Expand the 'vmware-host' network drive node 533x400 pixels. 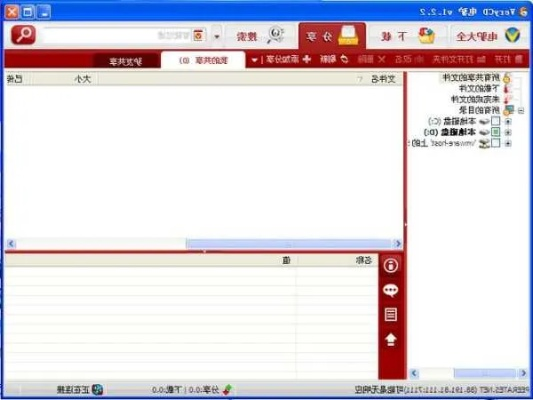(508, 143)
